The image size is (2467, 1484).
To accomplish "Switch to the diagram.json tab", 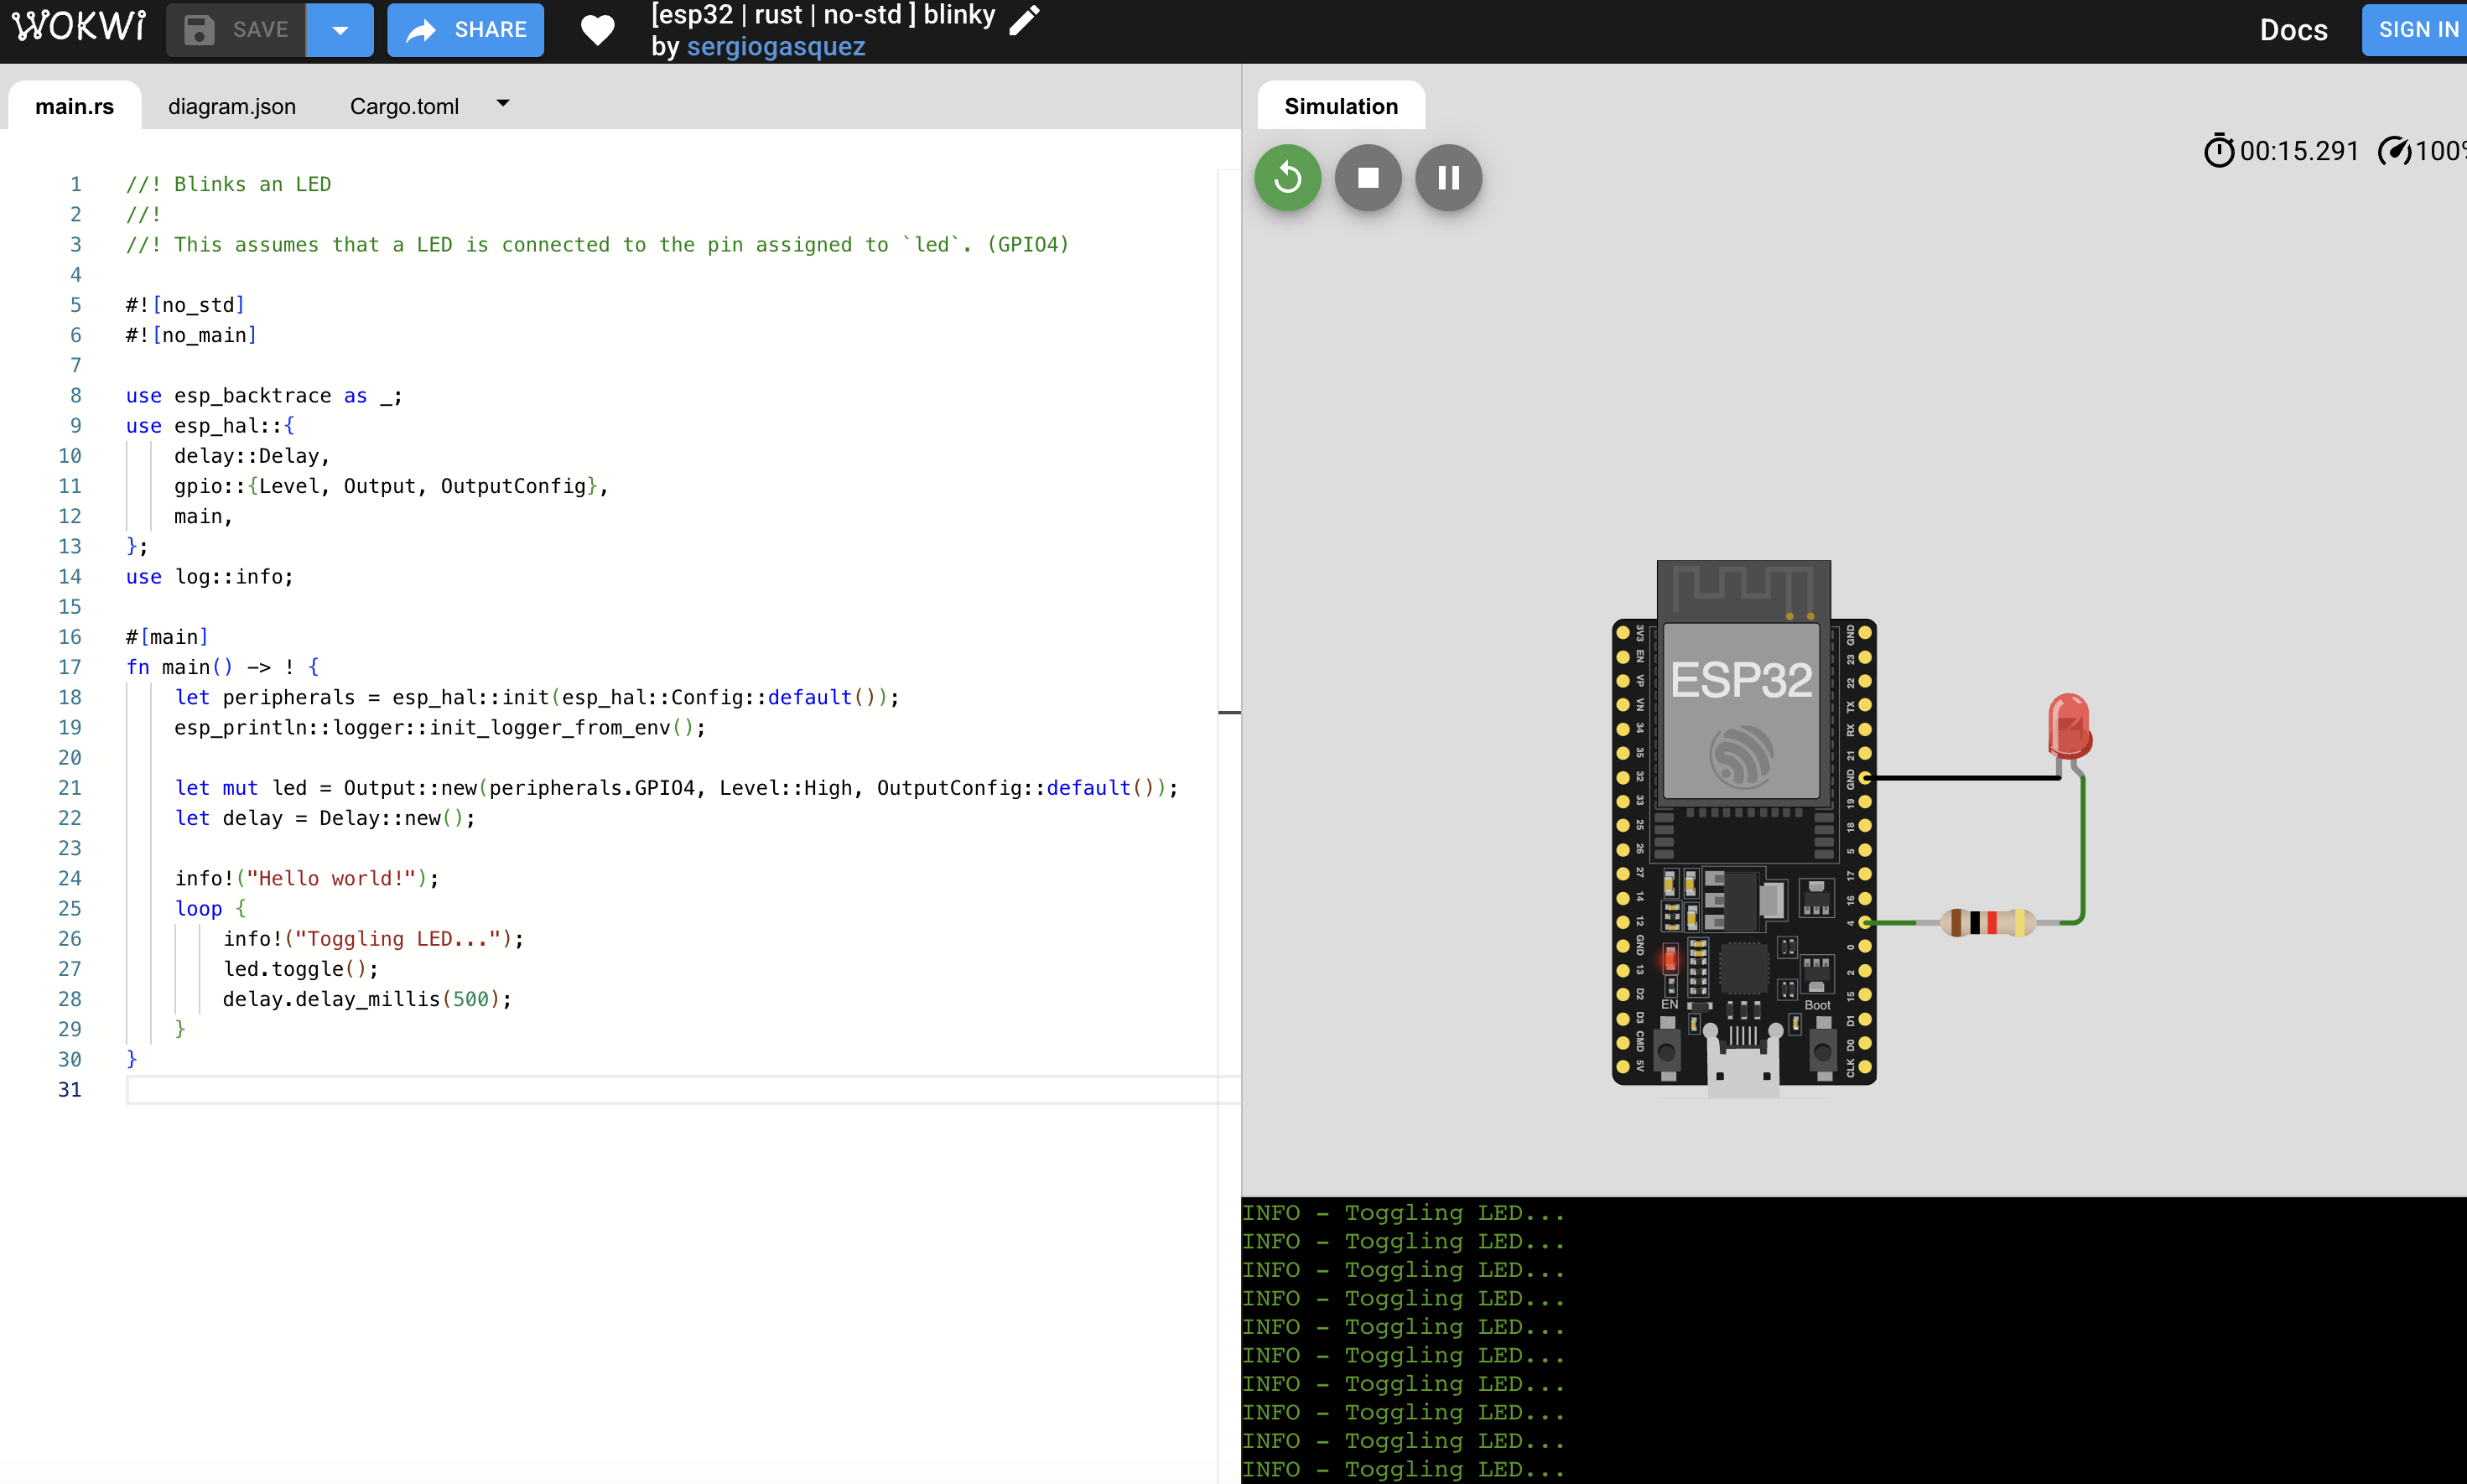I will (x=231, y=105).
